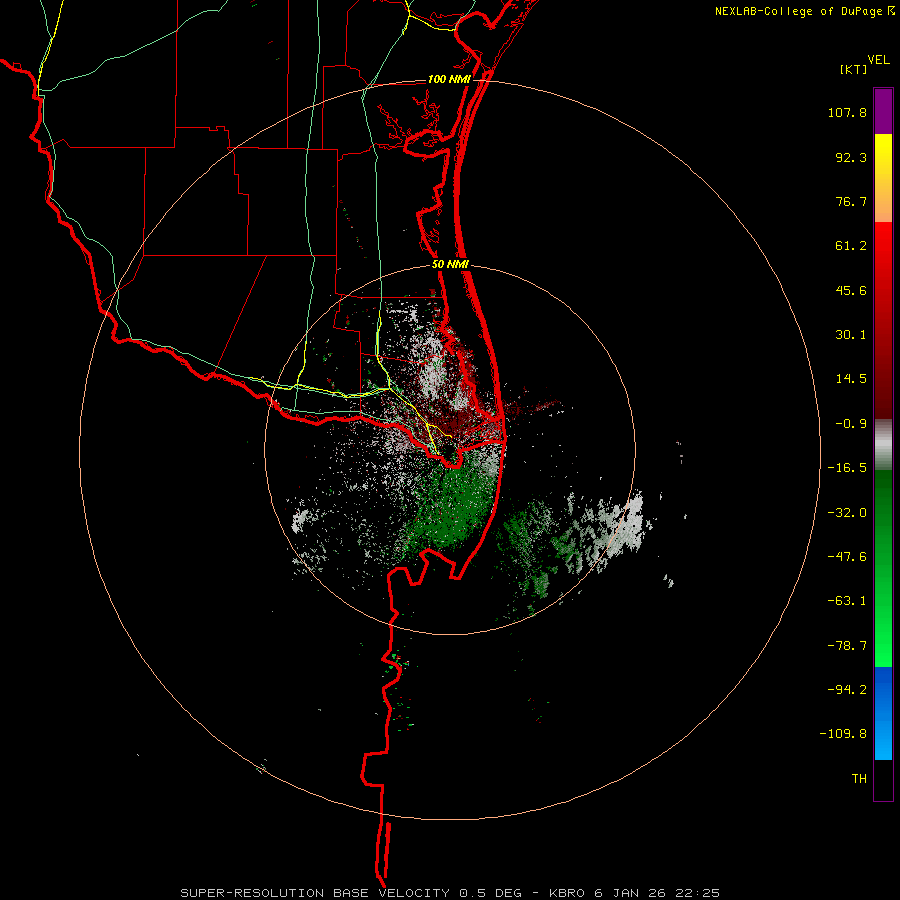Select the -78.7 velocity scale value
The width and height of the screenshot is (900, 900).
(x=847, y=646)
